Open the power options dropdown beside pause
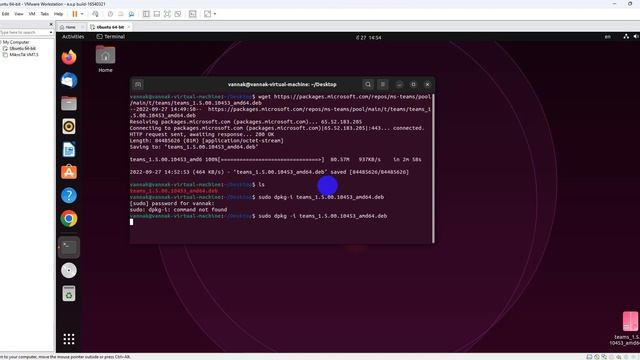640x360 pixels. pos(82,14)
